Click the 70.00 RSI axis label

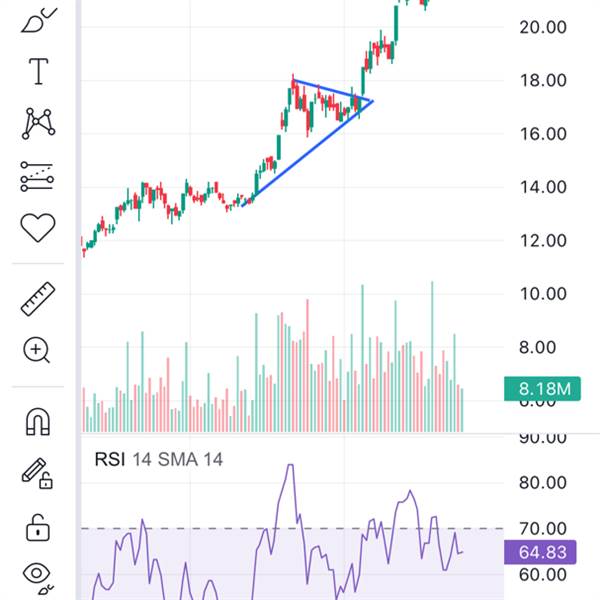[x=543, y=529]
